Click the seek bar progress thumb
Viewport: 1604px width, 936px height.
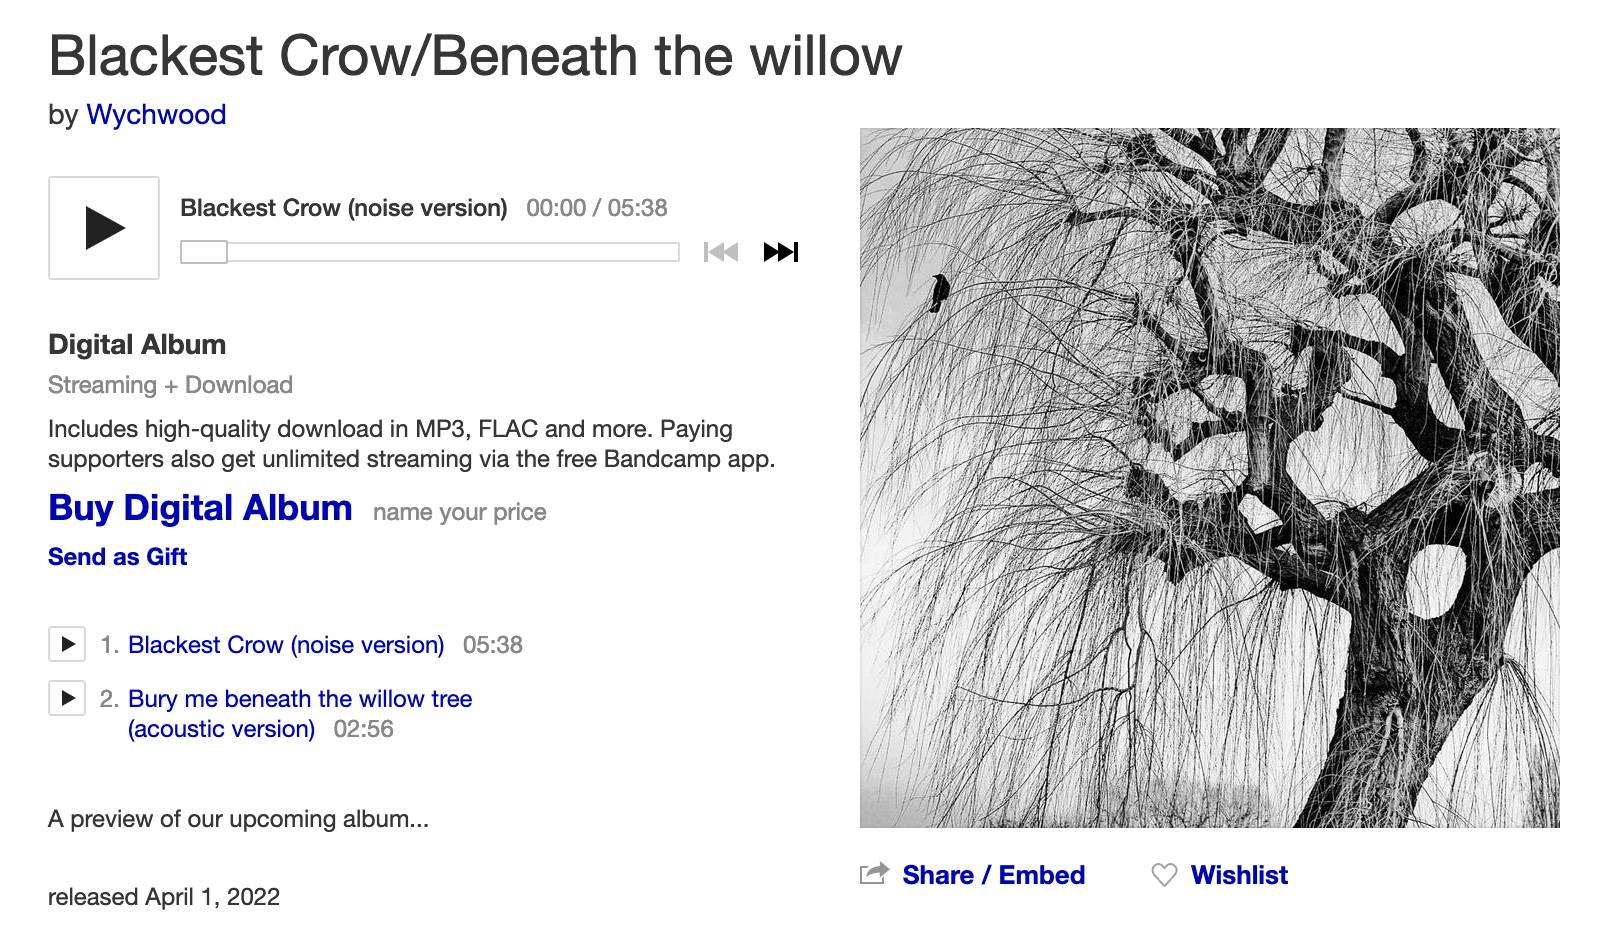204,252
